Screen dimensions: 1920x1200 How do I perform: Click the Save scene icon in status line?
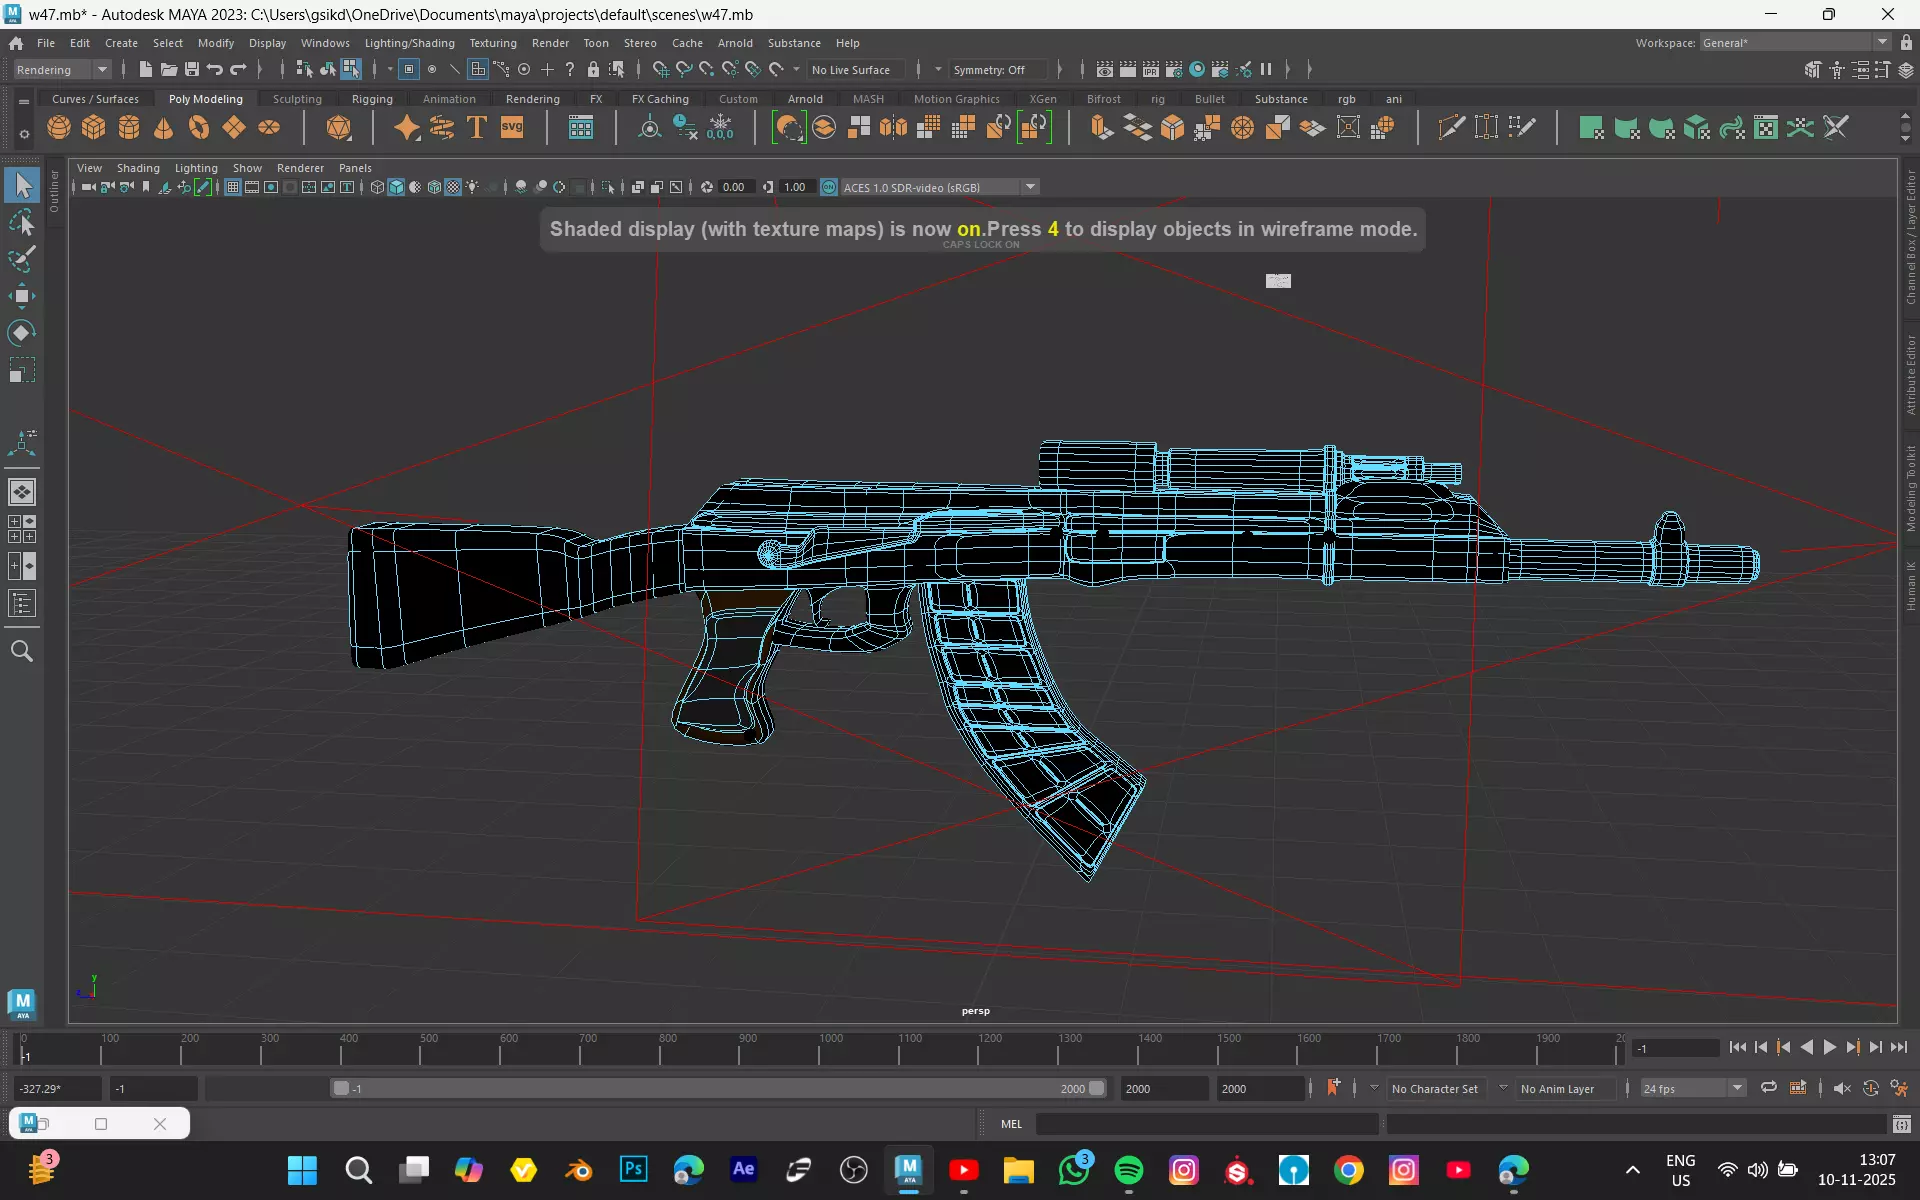click(192, 69)
